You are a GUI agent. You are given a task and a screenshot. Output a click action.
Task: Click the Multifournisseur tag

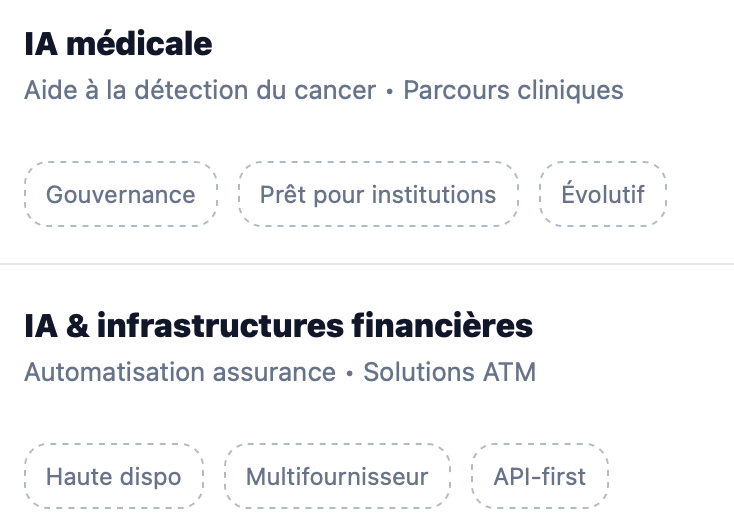point(337,476)
